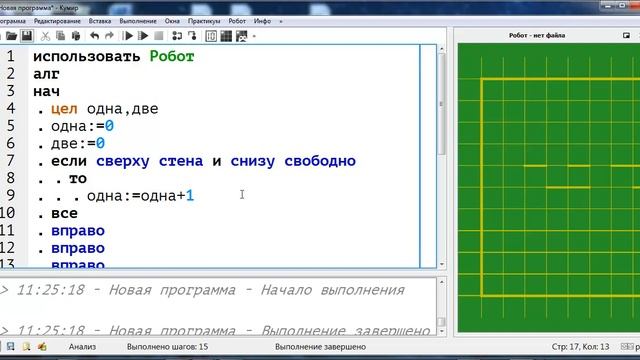Click the 'то' keyword on line 8

78,178
